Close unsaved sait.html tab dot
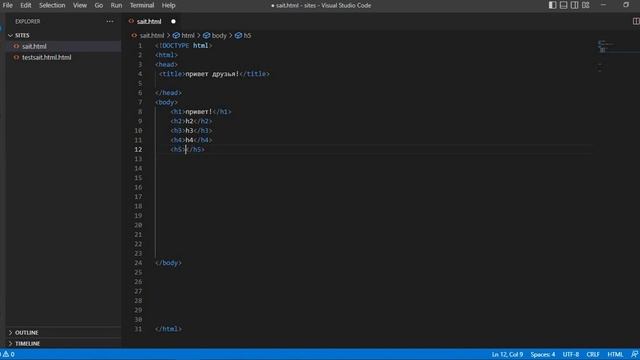640x360 pixels. point(173,21)
